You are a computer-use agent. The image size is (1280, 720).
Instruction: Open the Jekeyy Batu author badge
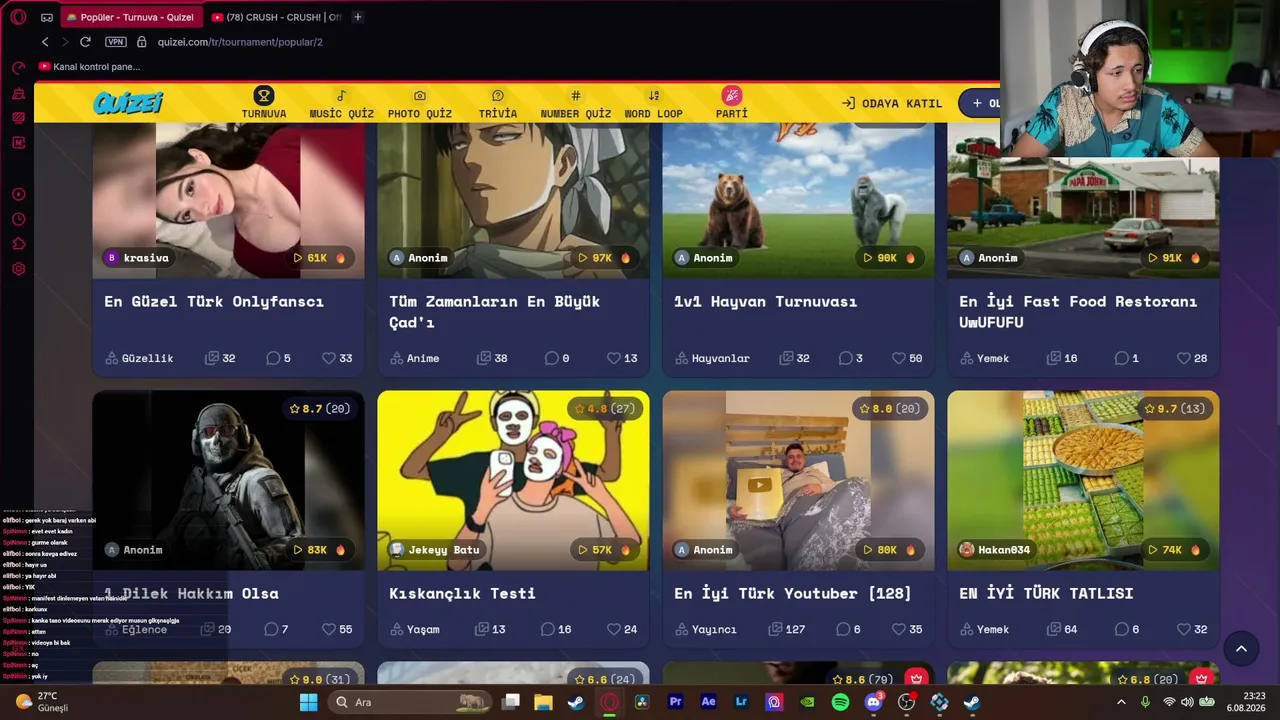point(435,550)
